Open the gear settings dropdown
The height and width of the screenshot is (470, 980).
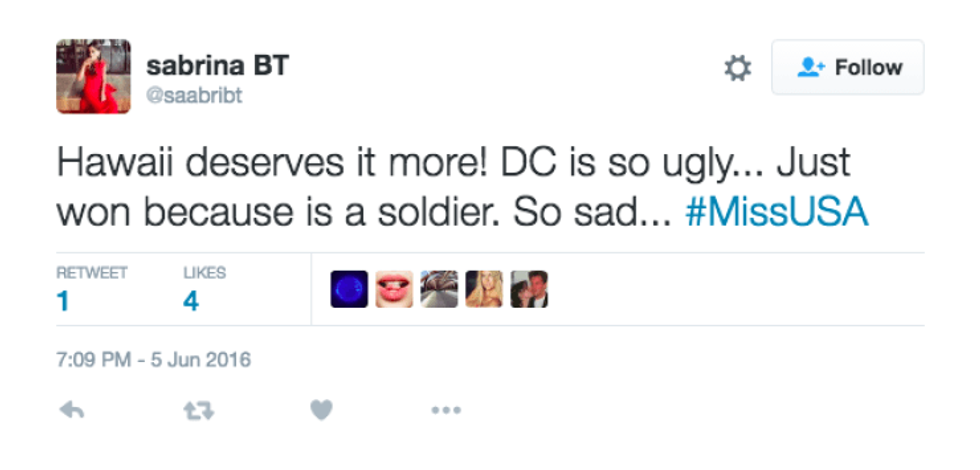737,68
